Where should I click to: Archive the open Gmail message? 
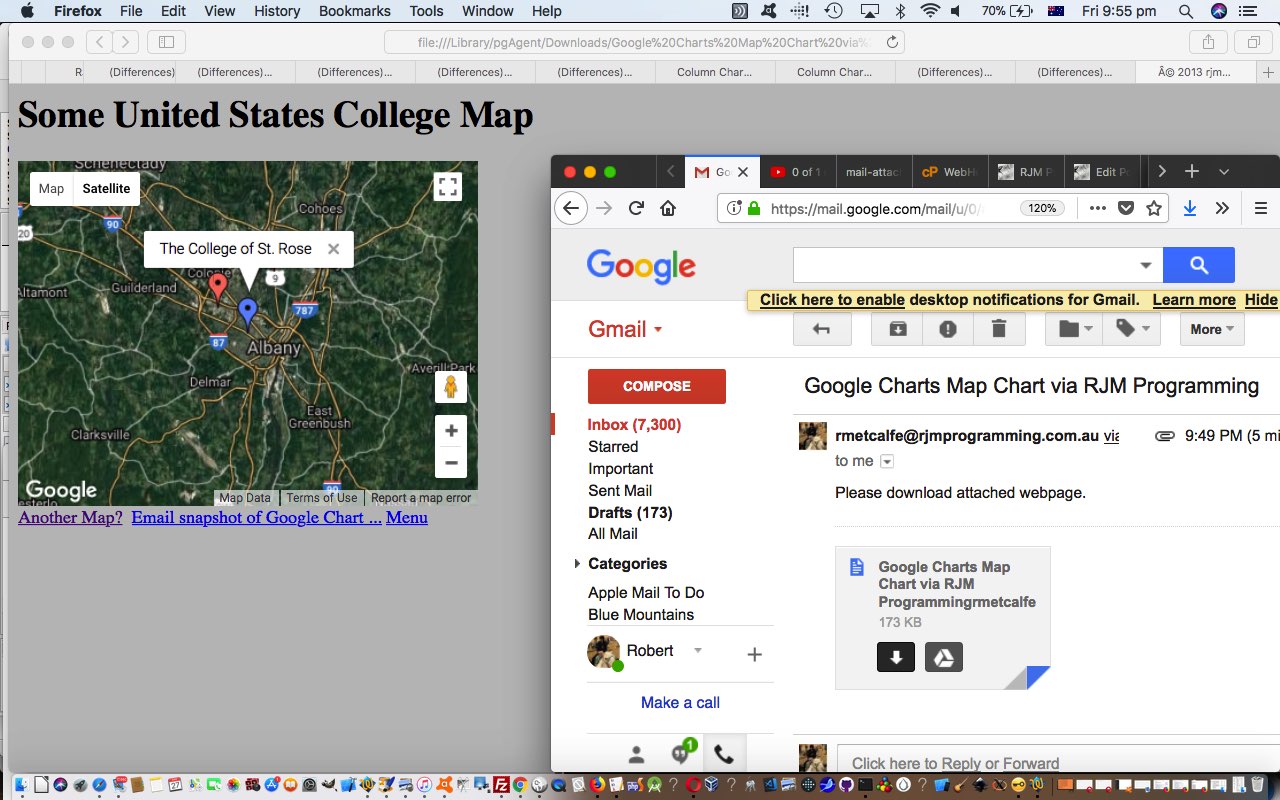[898, 329]
